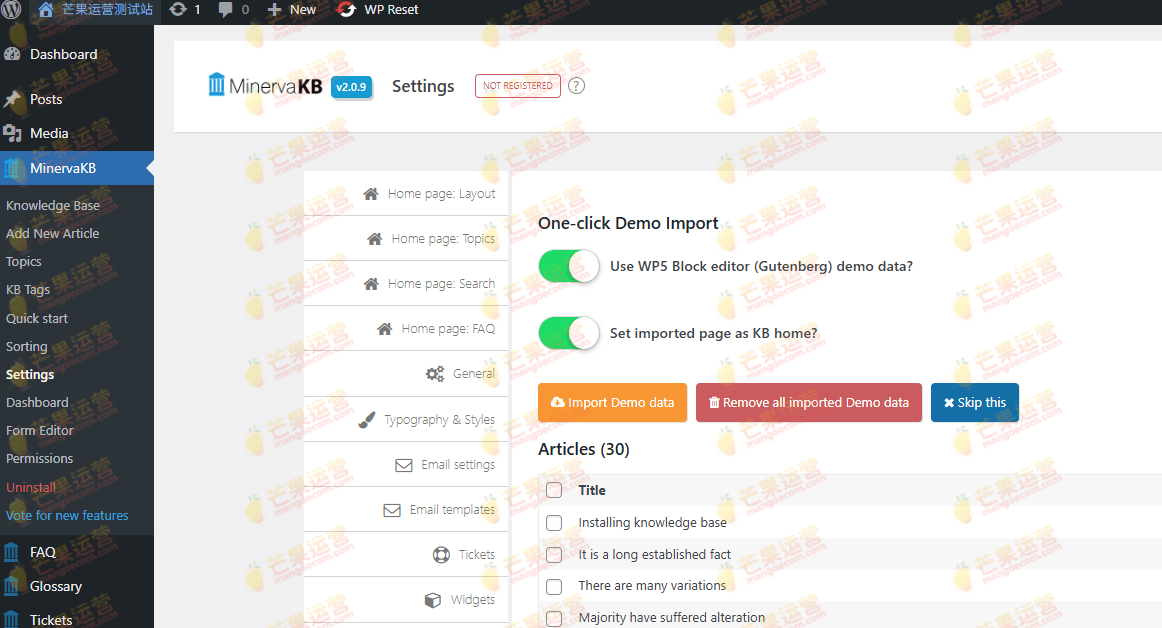Check Majority have suffered alteration article

554,618
